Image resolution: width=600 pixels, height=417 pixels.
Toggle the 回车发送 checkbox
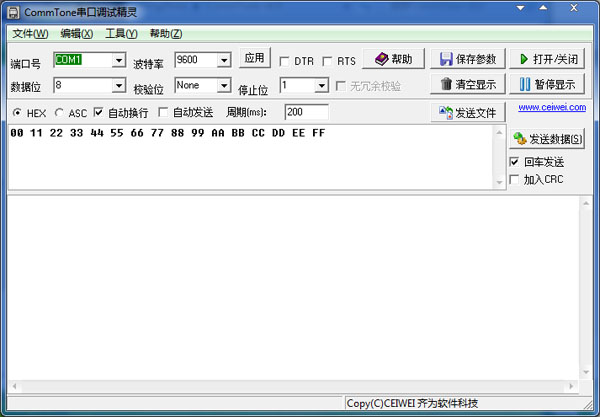tap(515, 162)
